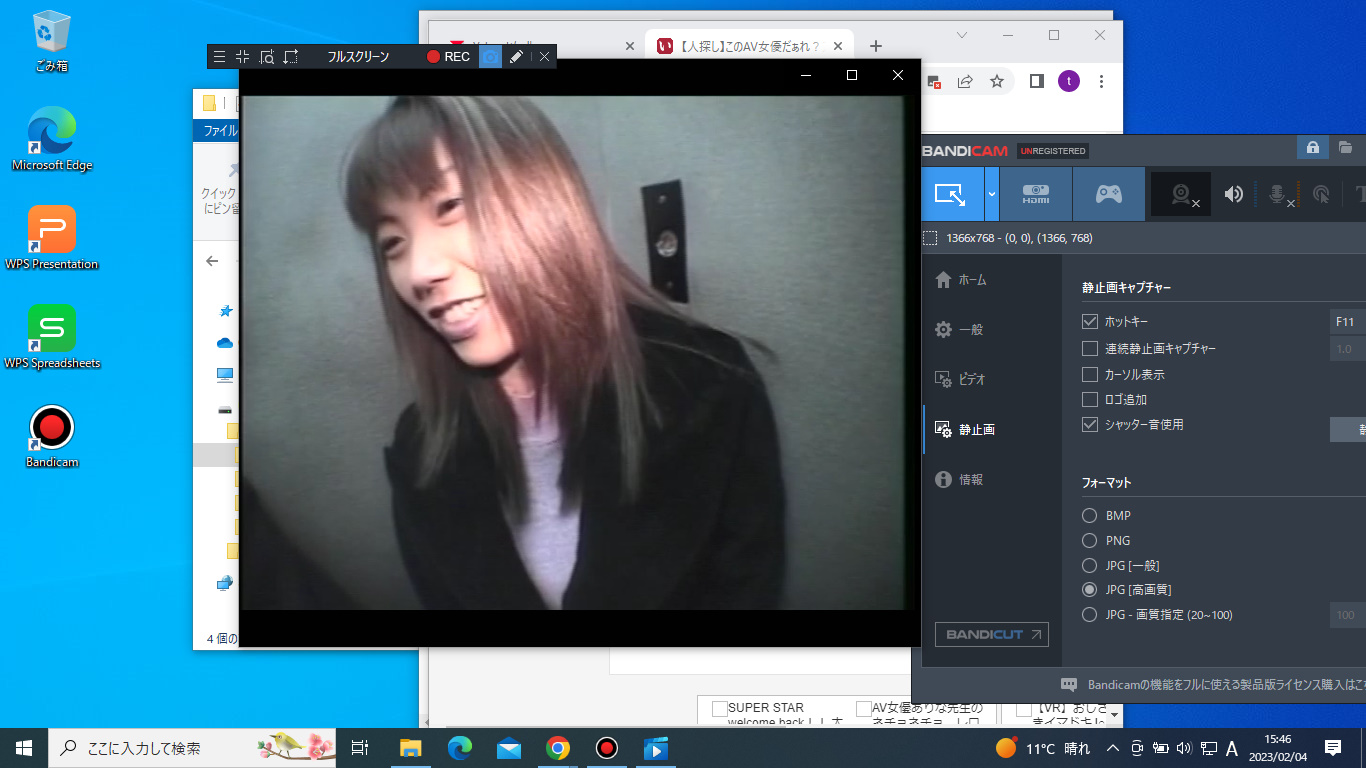Click the camera screenshot icon beside REC
Viewport: 1366px width, 768px height.
pyautogui.click(x=490, y=57)
